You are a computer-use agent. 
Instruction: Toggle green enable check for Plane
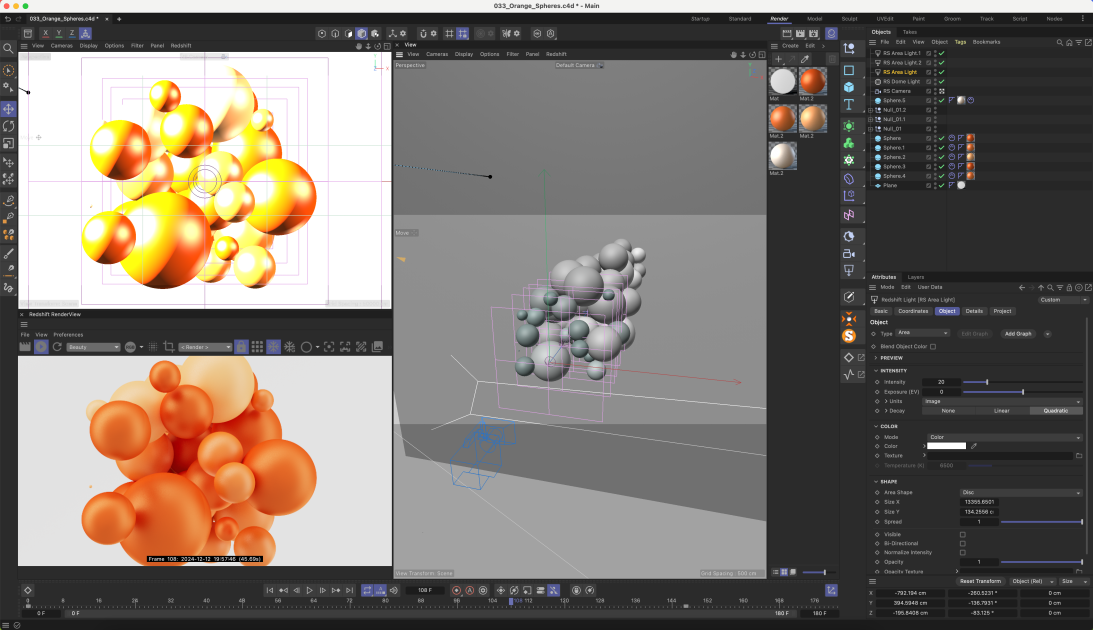[x=942, y=185]
